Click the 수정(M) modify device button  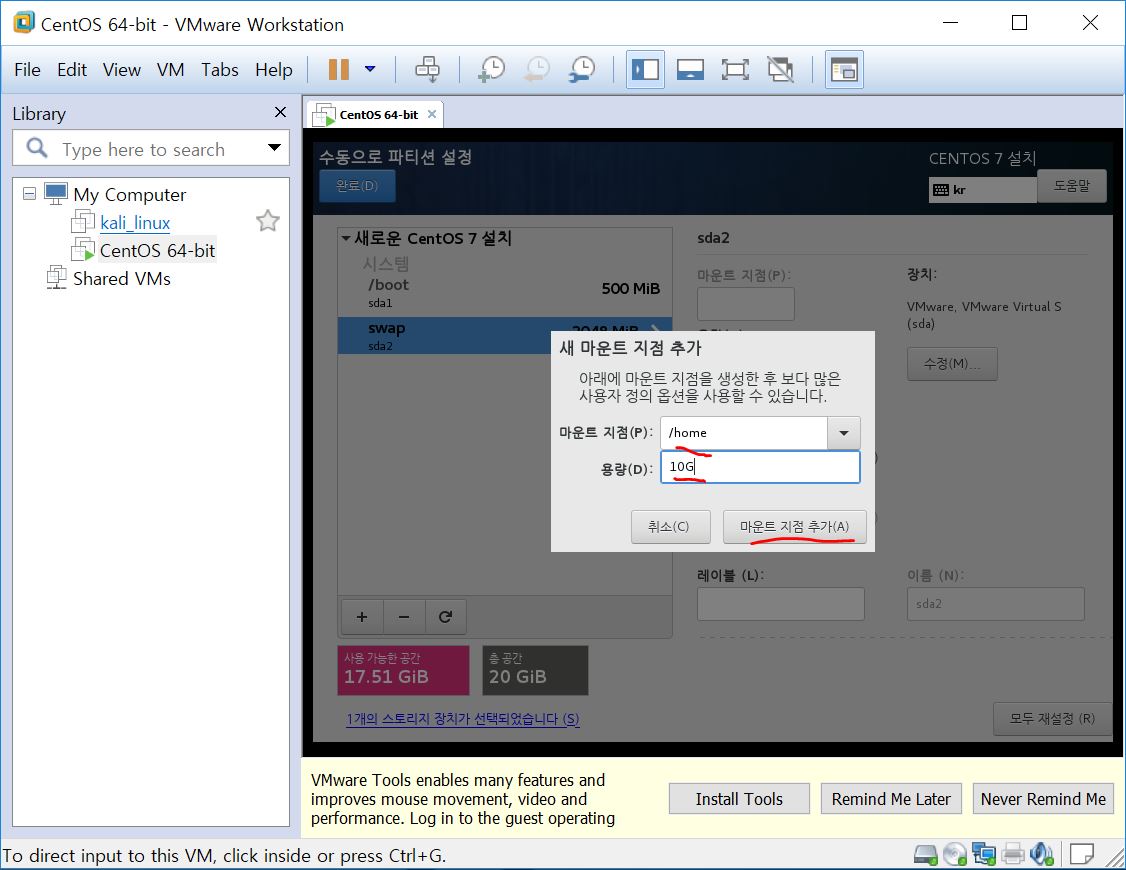tap(951, 364)
